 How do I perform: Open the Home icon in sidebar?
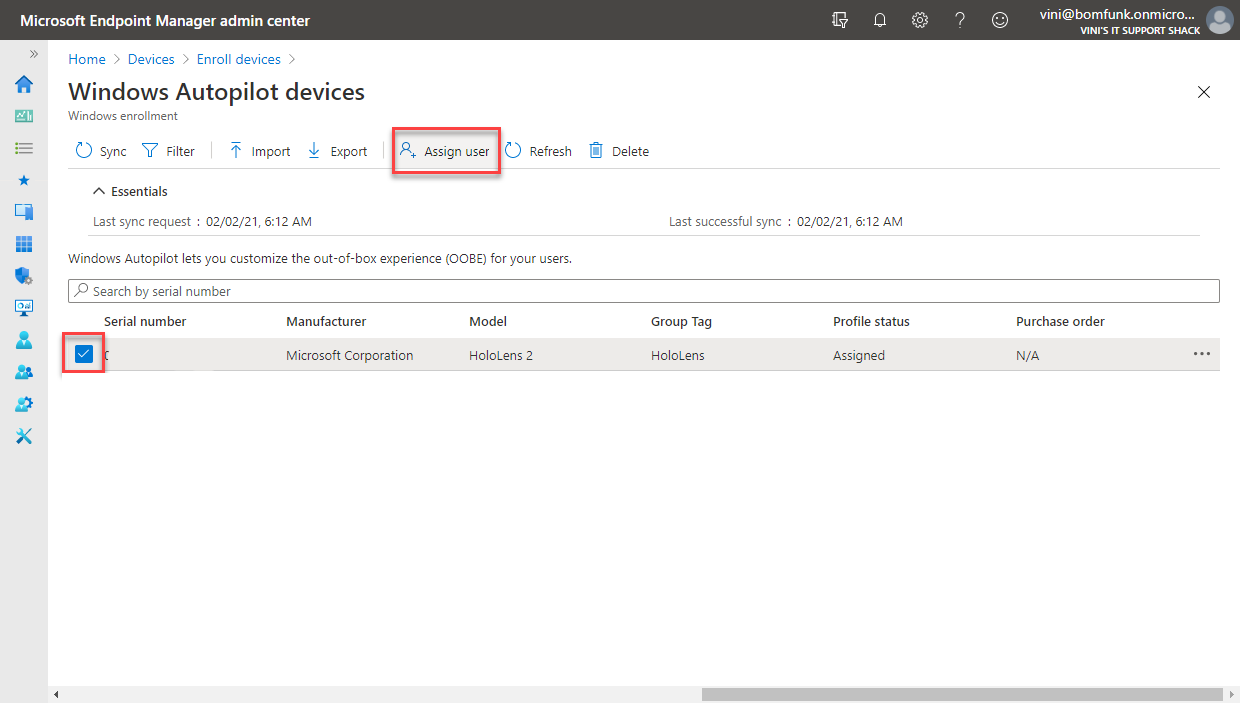point(24,84)
